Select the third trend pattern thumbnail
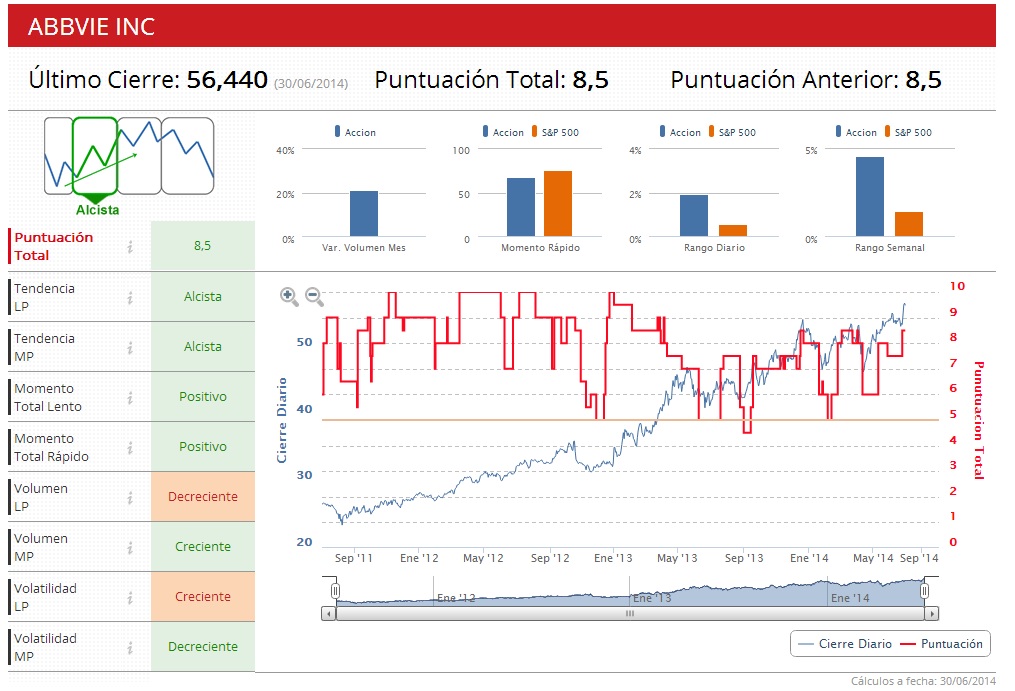The image size is (1015, 691). click(139, 156)
